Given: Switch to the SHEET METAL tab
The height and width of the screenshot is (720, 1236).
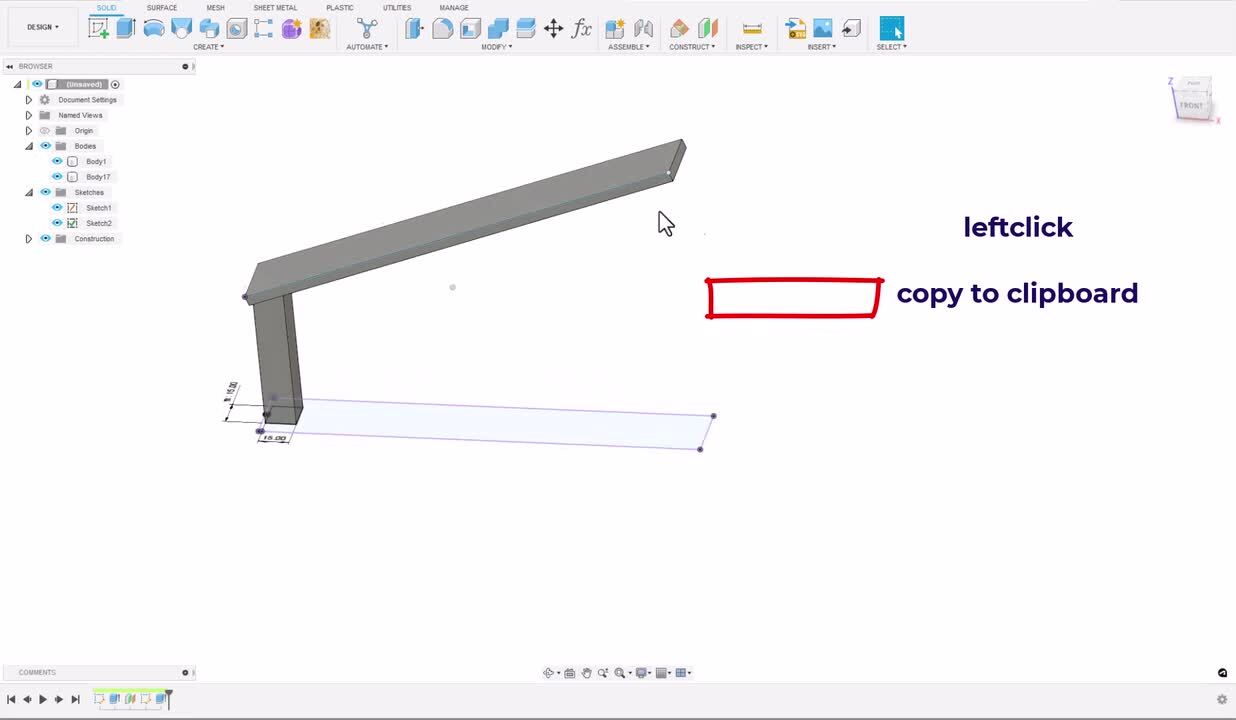Looking at the screenshot, I should point(275,8).
